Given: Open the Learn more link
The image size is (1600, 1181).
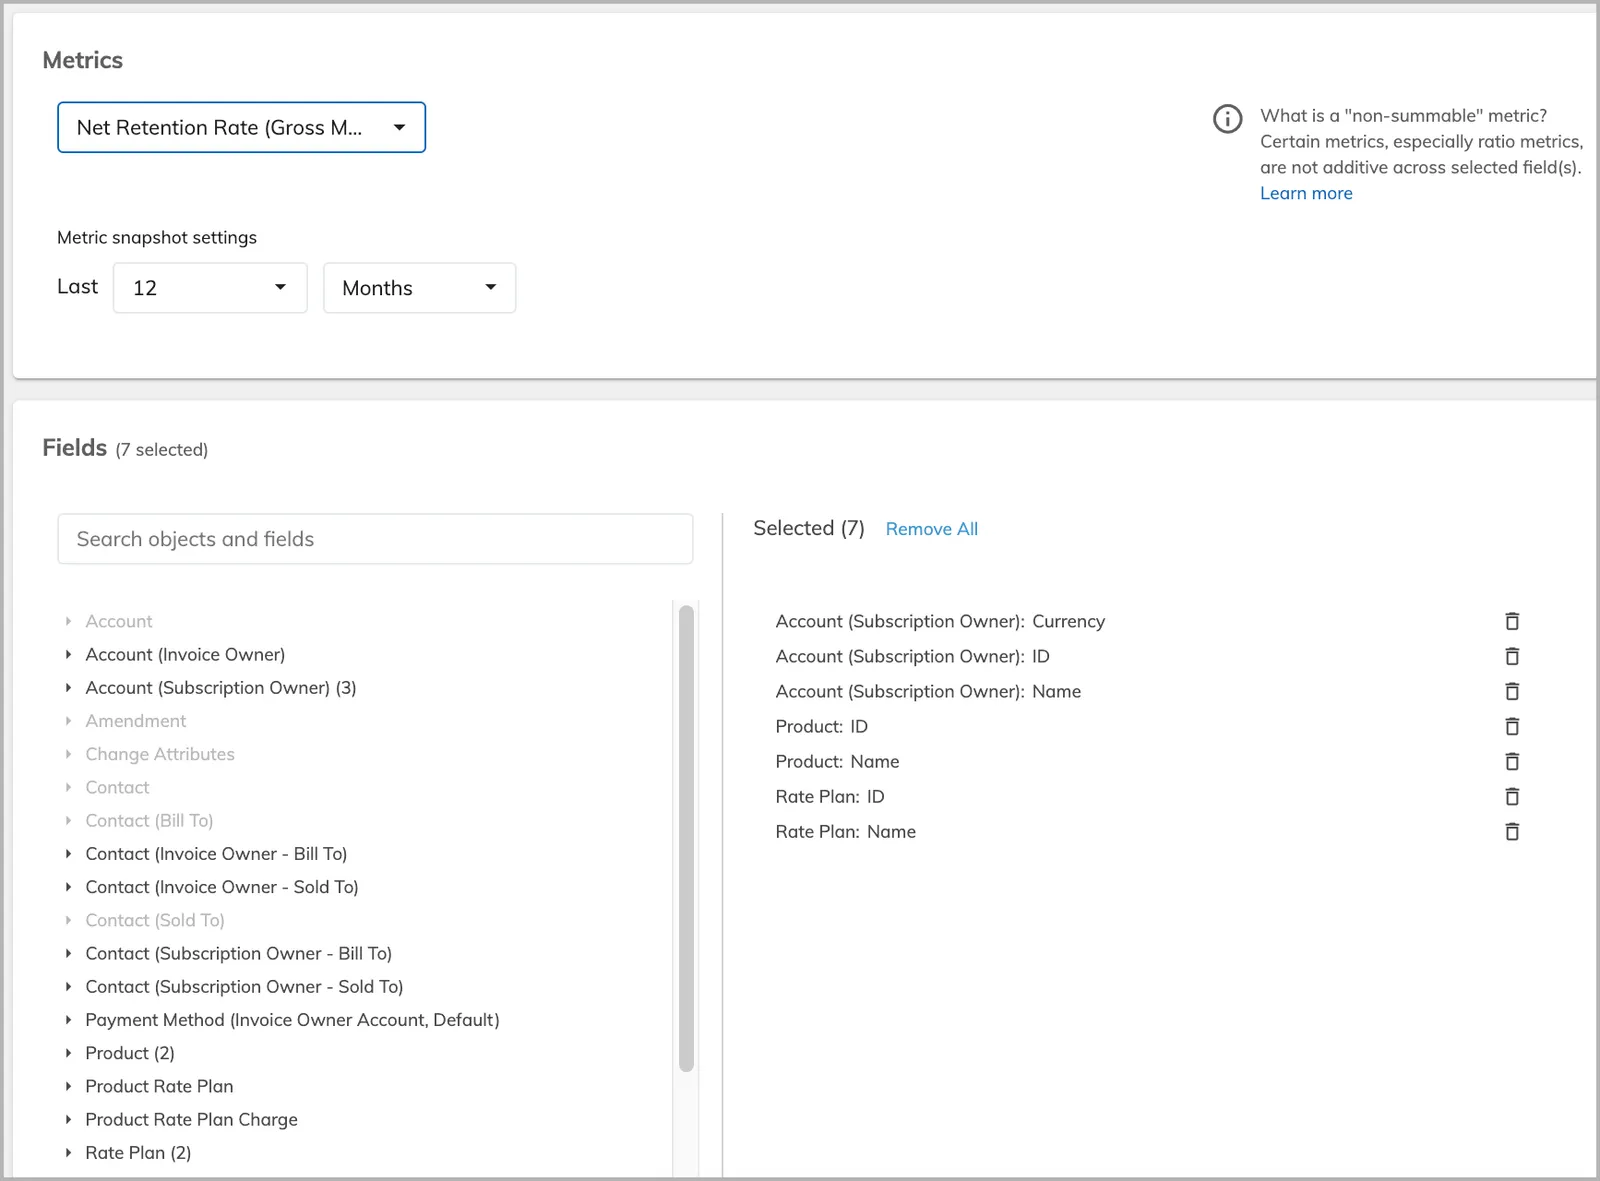Looking at the screenshot, I should click(1306, 193).
